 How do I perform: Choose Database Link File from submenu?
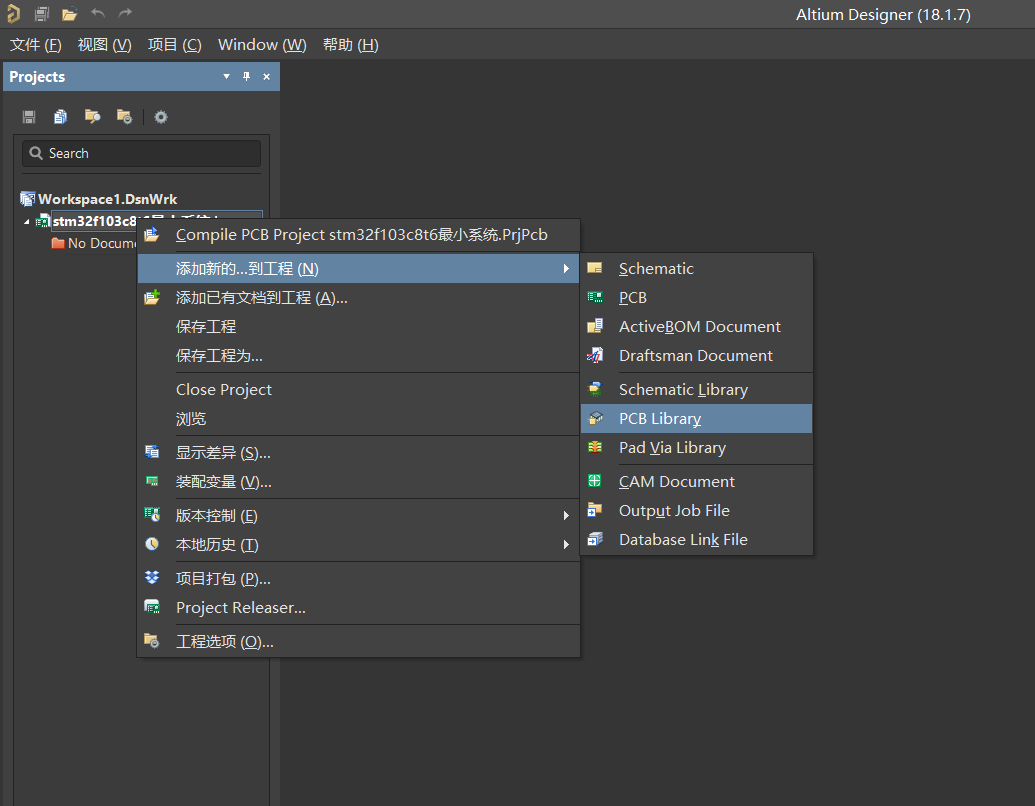696,539
